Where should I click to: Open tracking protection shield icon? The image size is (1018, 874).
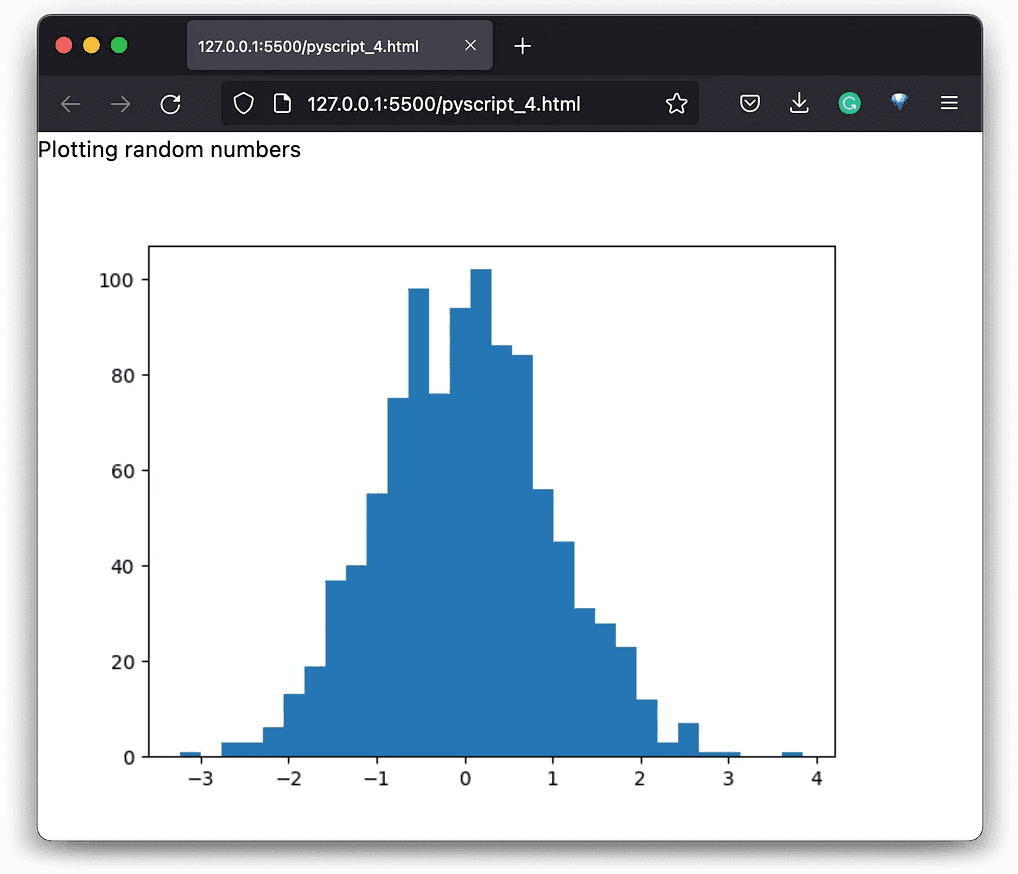243,103
